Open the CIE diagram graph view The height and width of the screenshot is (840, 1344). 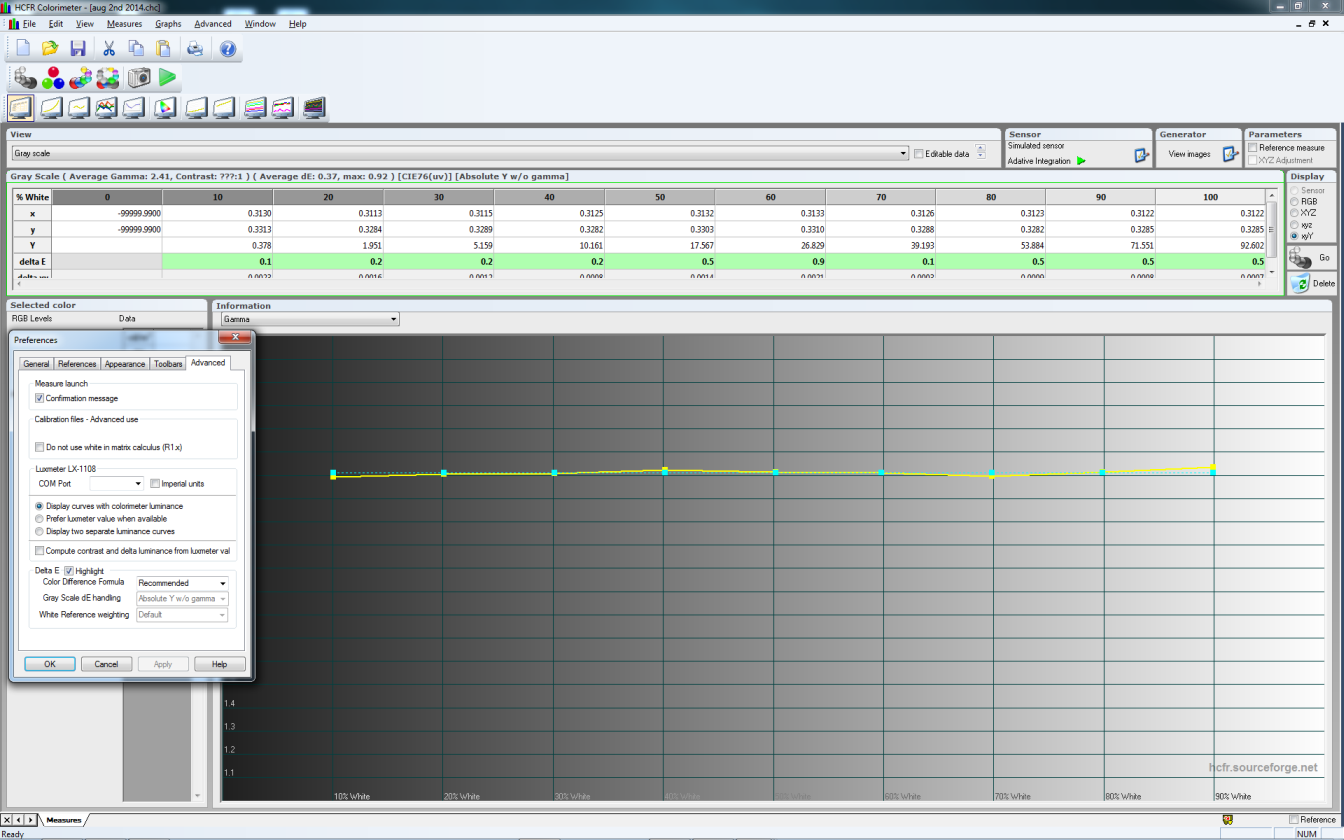165,107
